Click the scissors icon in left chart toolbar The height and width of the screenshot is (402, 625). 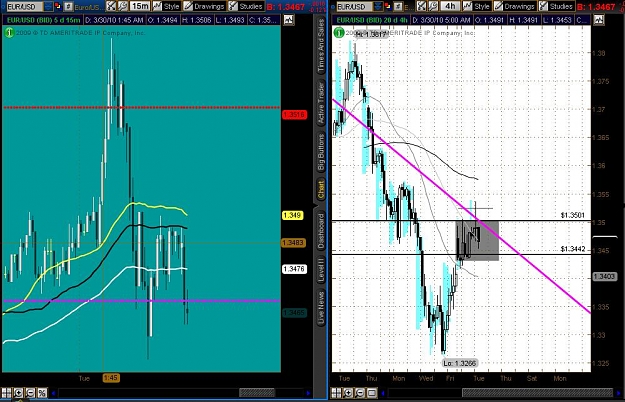pos(111,6)
